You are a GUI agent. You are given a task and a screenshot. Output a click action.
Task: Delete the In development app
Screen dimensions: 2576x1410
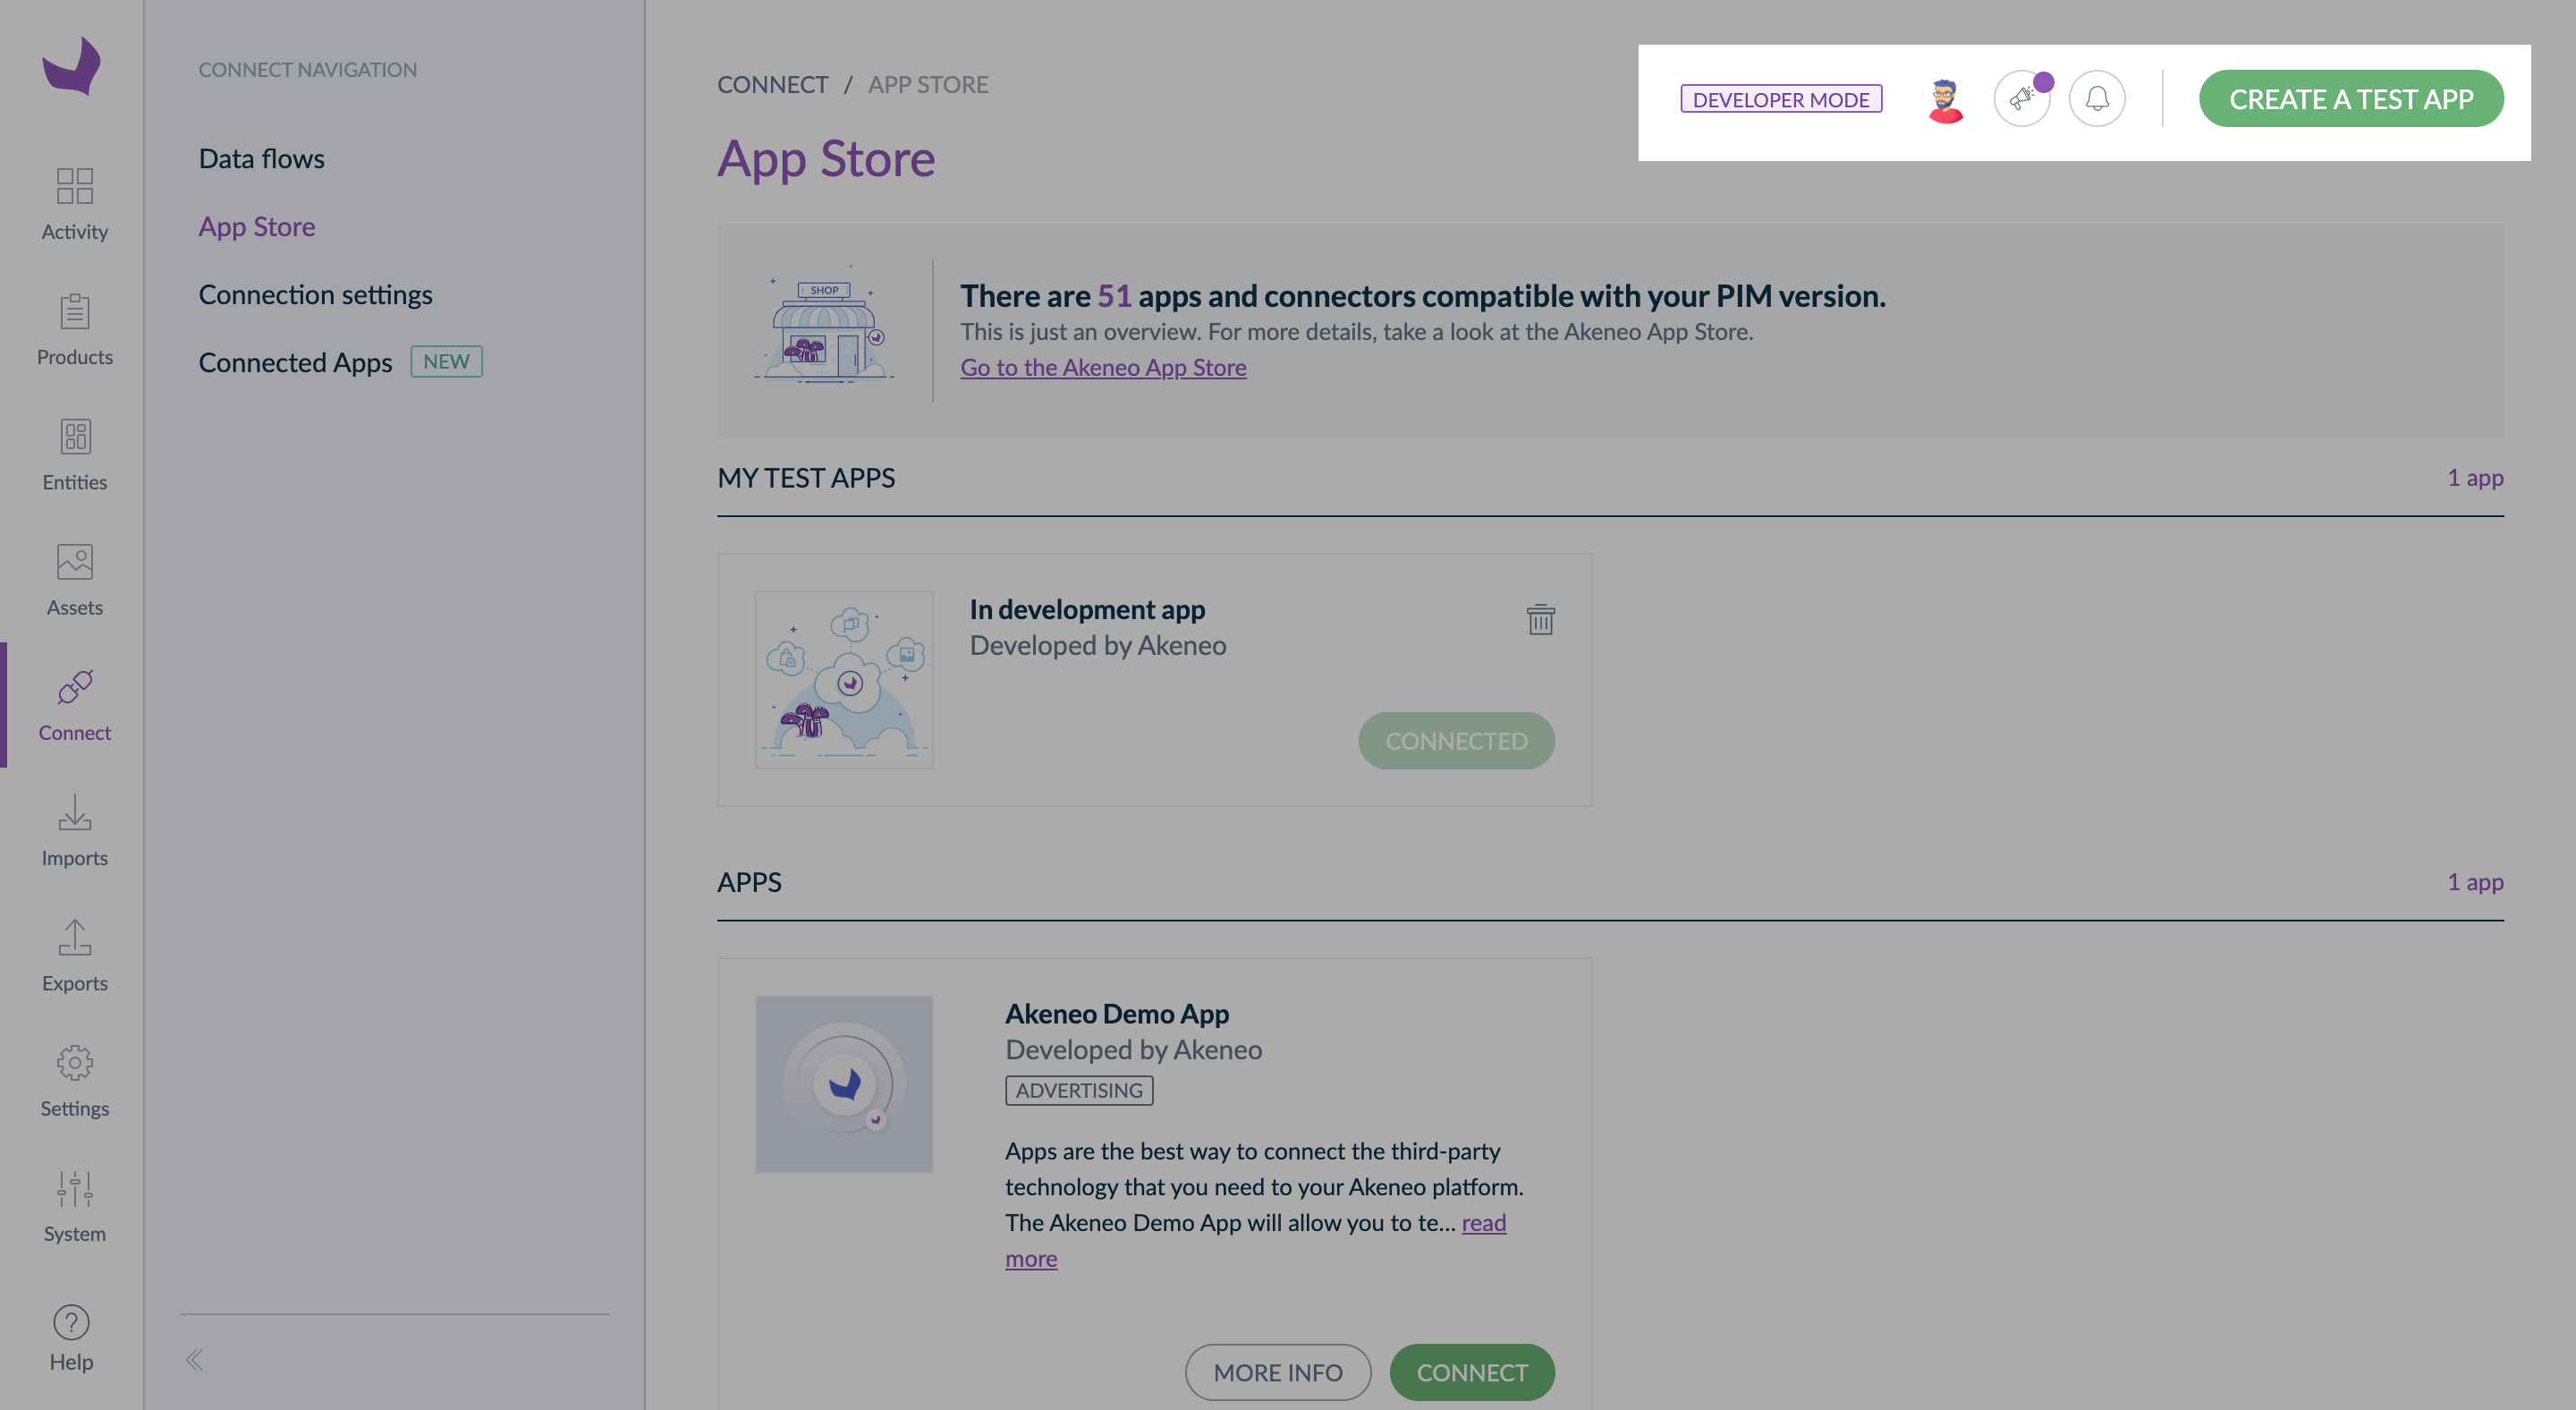1540,619
